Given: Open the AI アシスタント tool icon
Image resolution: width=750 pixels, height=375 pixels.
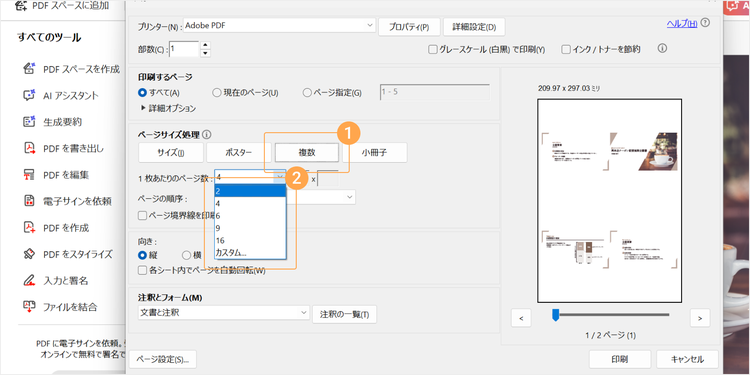Looking at the screenshot, I should [x=29, y=95].
